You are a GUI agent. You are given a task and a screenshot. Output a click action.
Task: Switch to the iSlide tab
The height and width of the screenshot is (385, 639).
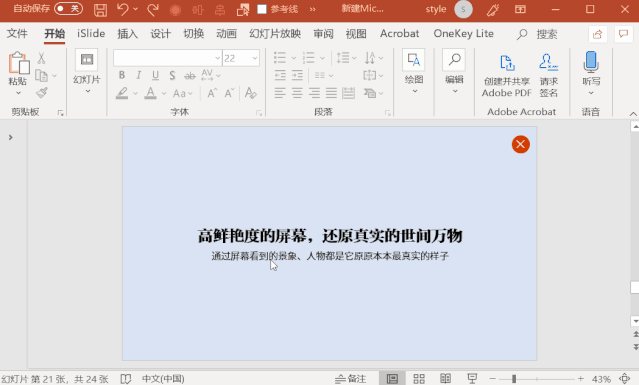91,33
